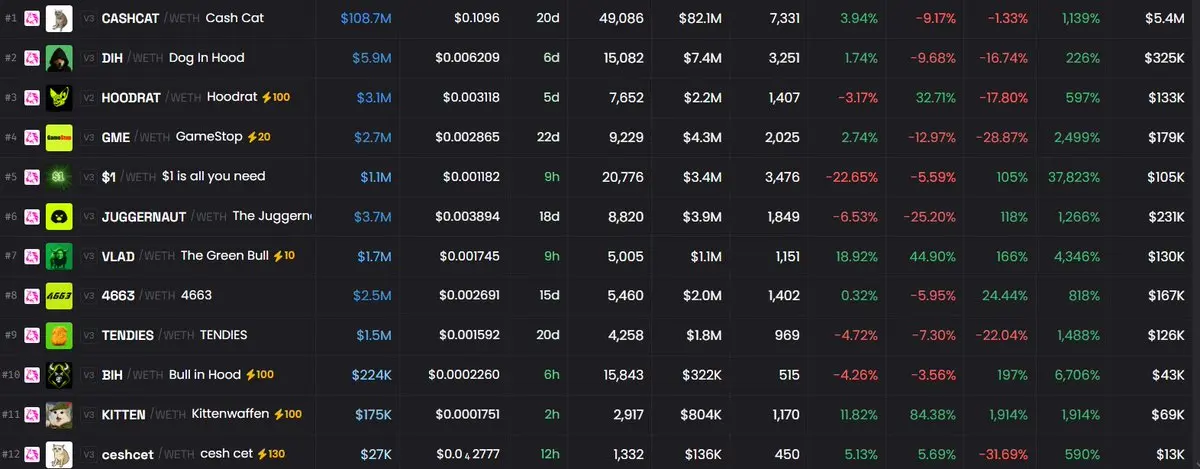Open the KITTEN token cat avatar

[x=59, y=414]
